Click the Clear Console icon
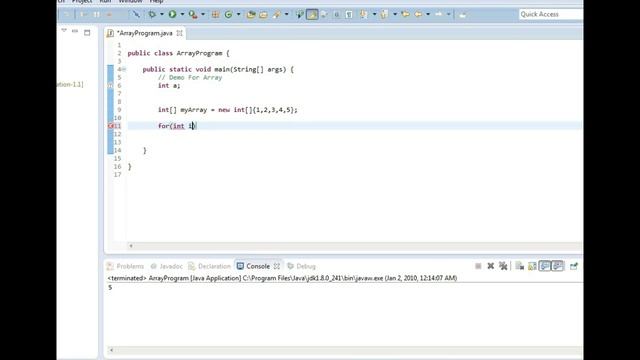 coord(519,266)
